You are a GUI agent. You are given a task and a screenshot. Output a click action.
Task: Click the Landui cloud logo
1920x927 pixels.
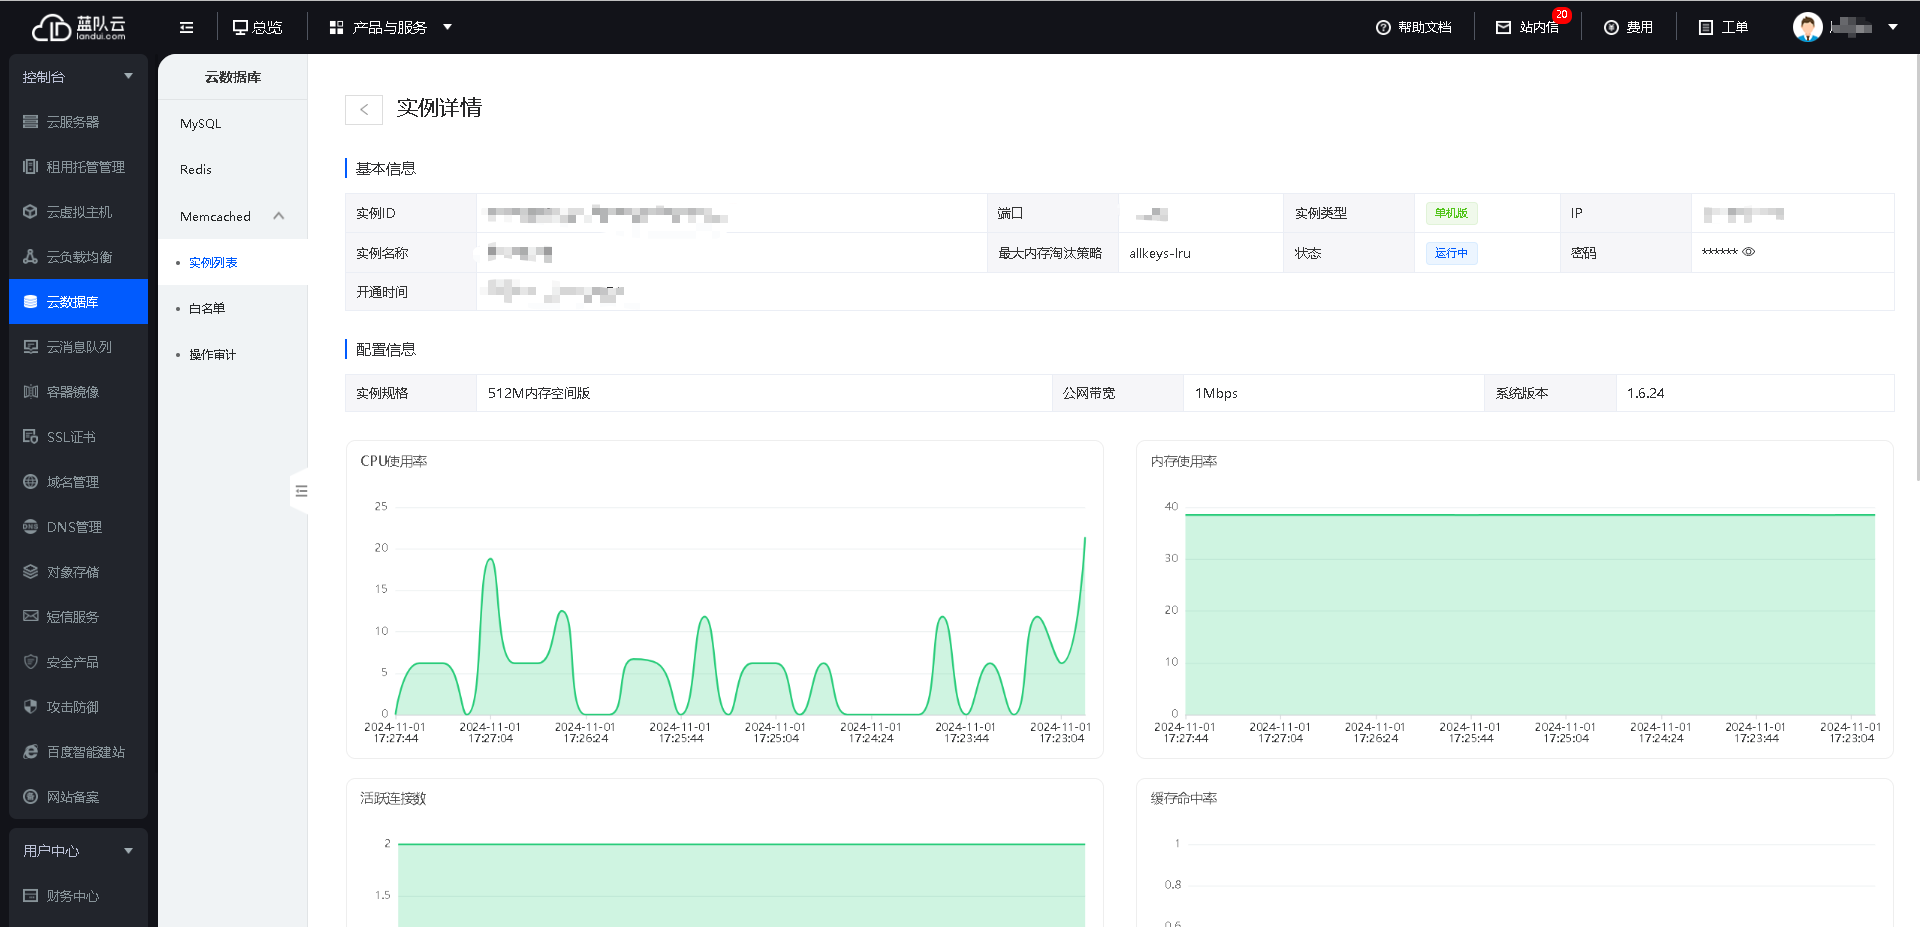[x=78, y=27]
